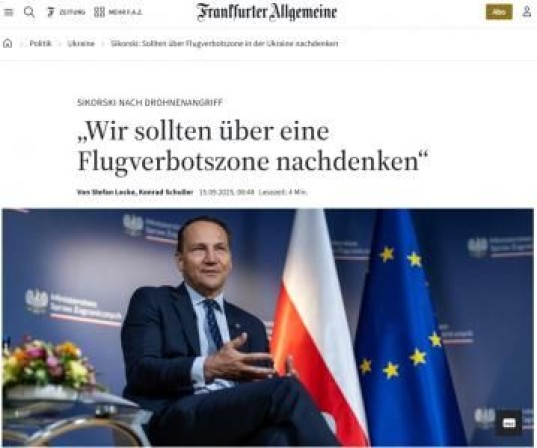Open the Sikorski article photo
Image resolution: width=537 pixels, height=448 pixels.
click(x=268, y=327)
